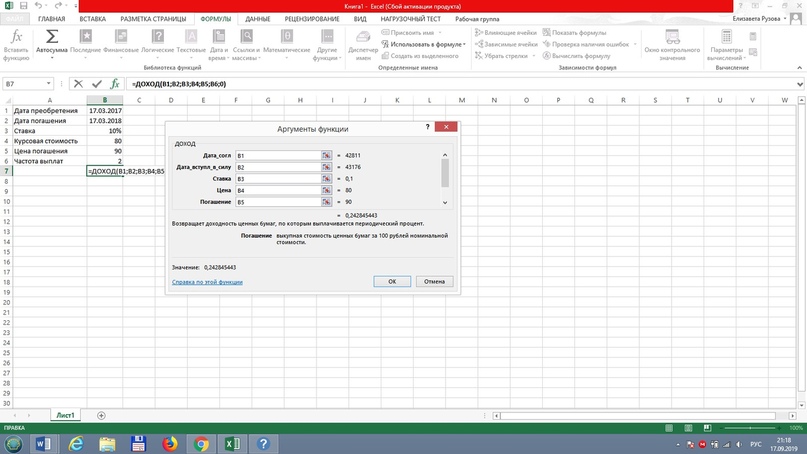This screenshot has height=454, width=807.
Task: Expand the formula bar with the chevron
Action: [799, 84]
